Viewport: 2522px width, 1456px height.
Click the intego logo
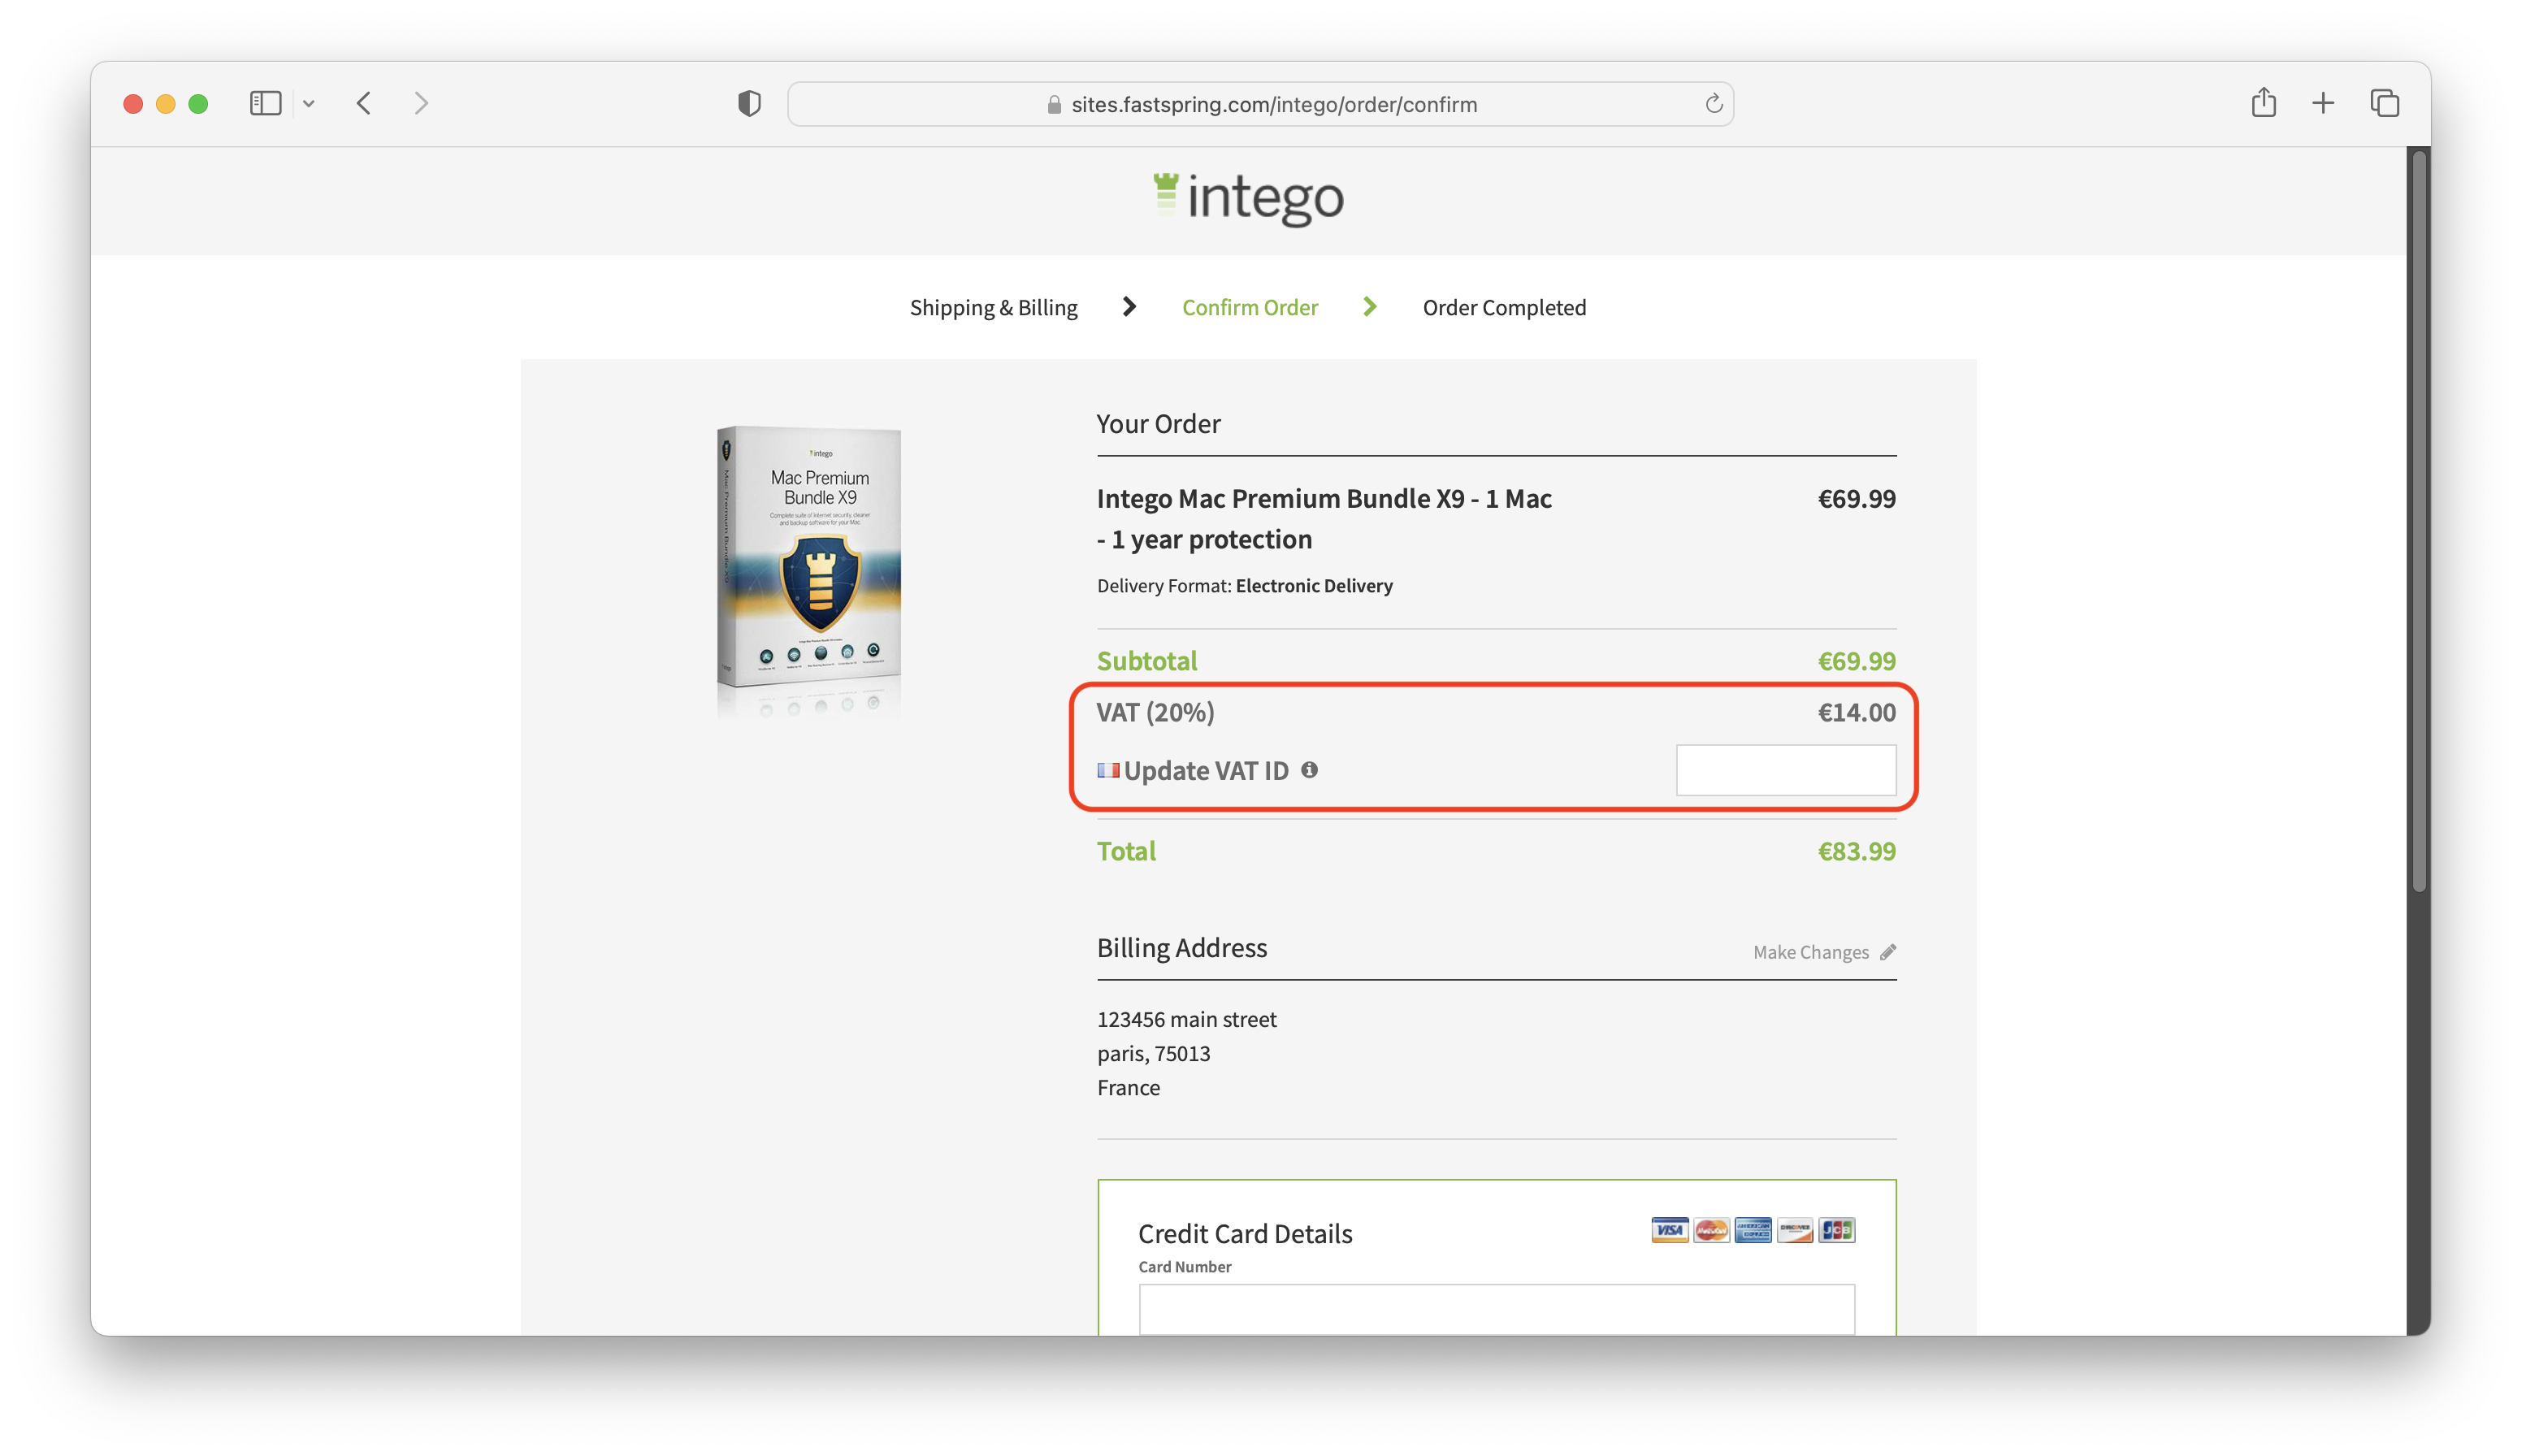click(1248, 198)
